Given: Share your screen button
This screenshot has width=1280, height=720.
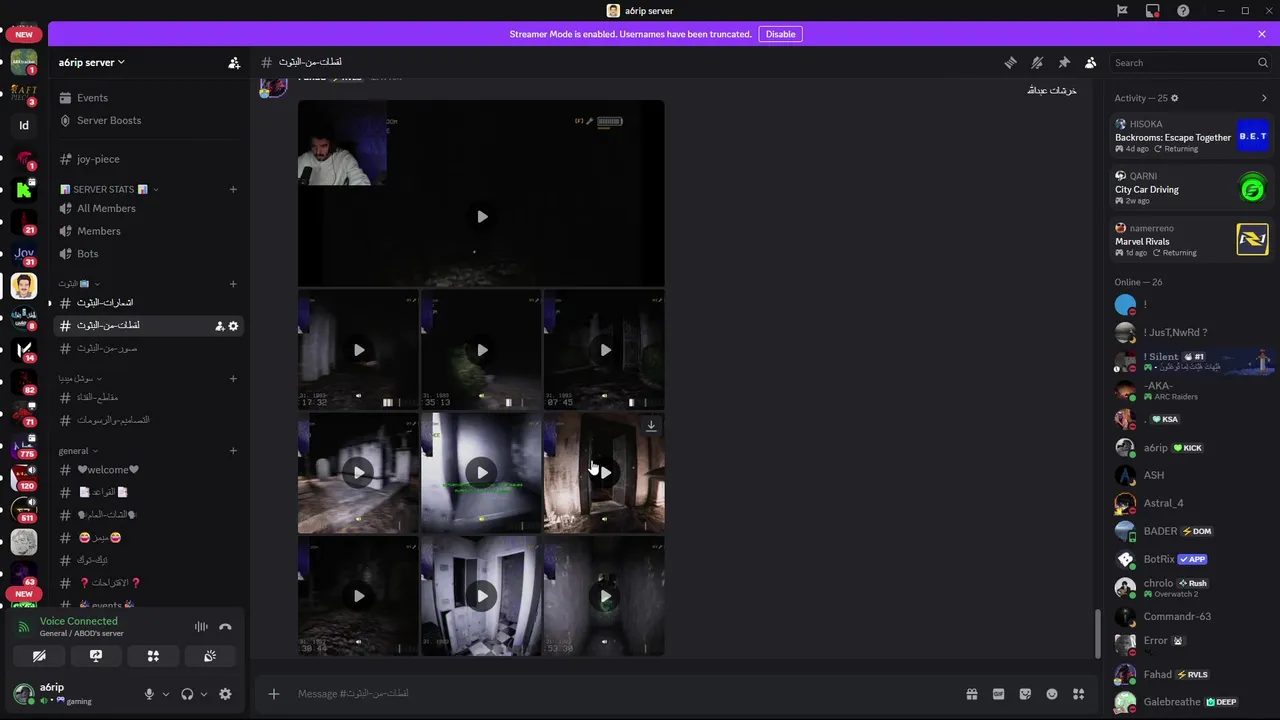Looking at the screenshot, I should point(96,656).
